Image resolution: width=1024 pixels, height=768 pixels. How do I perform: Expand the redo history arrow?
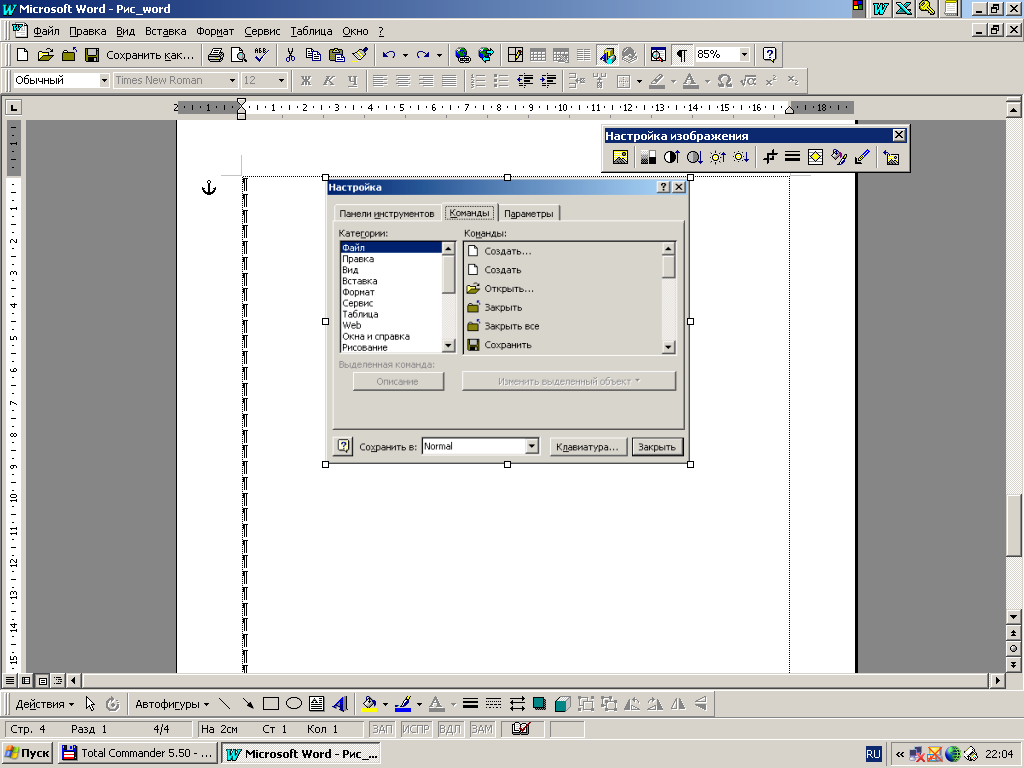(x=440, y=56)
